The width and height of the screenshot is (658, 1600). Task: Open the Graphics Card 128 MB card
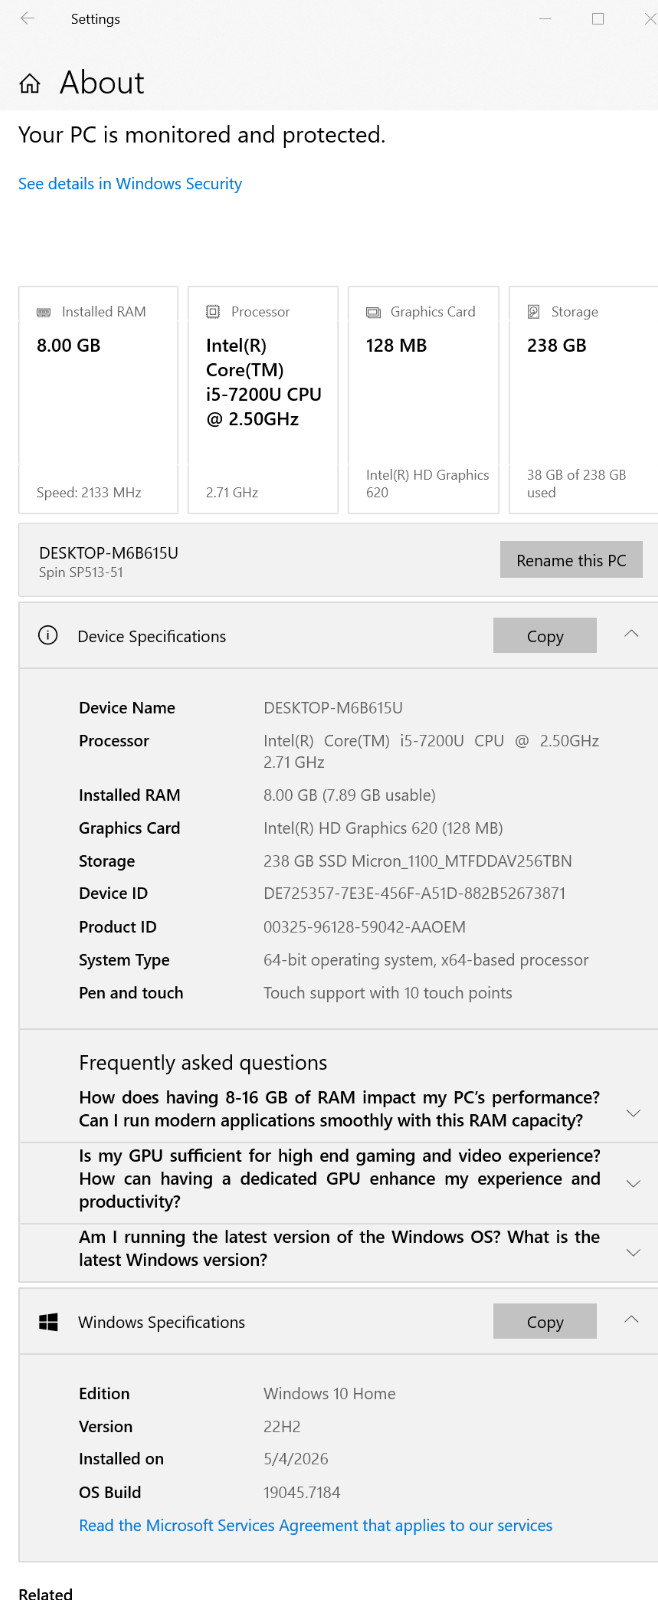[423, 400]
